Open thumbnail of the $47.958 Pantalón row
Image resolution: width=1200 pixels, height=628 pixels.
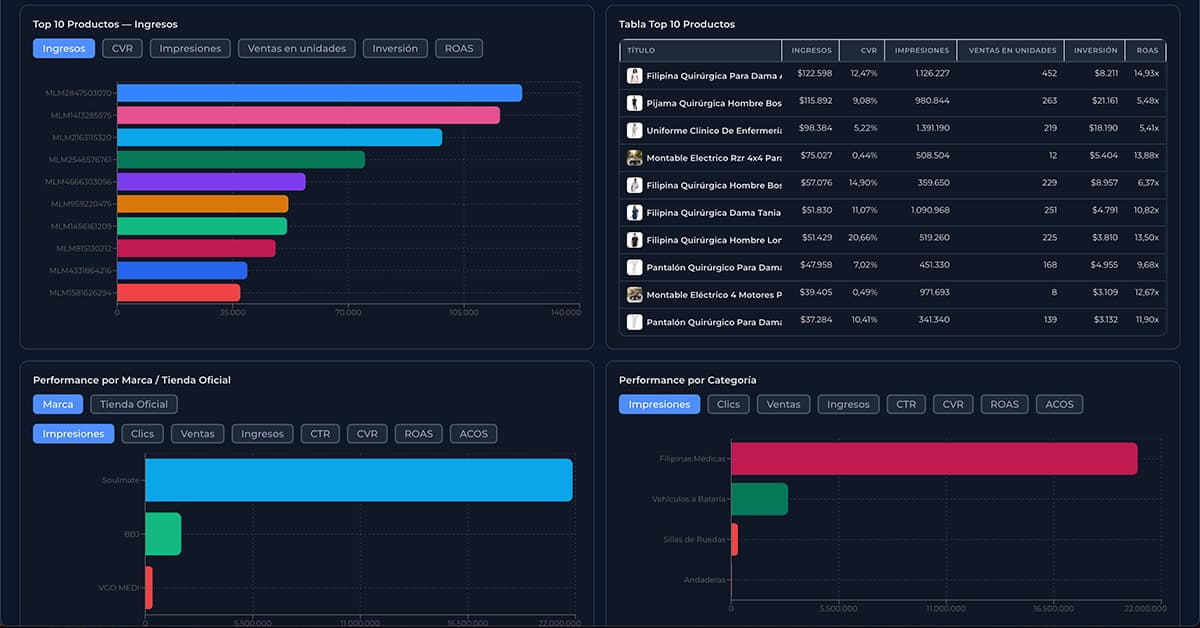(x=634, y=267)
